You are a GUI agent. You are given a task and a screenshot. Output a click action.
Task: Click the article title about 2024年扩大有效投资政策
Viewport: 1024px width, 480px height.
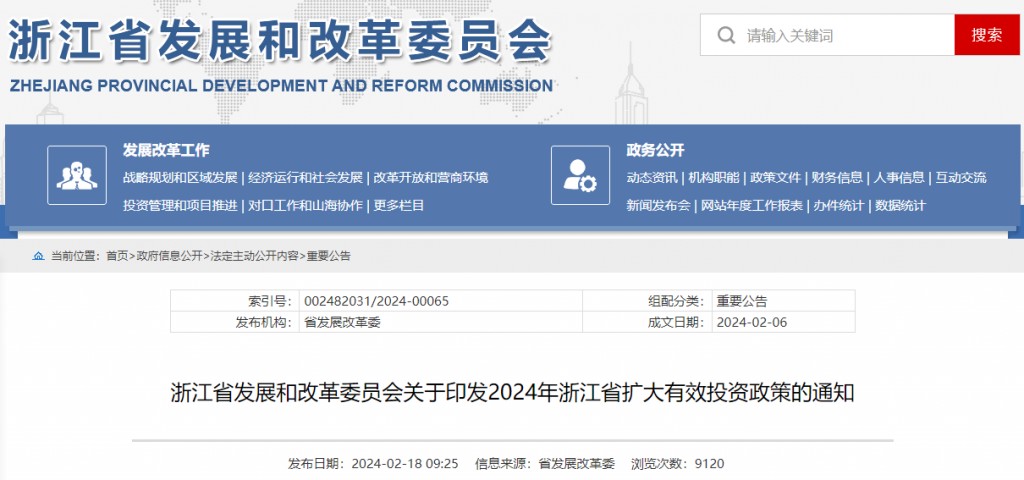click(513, 393)
